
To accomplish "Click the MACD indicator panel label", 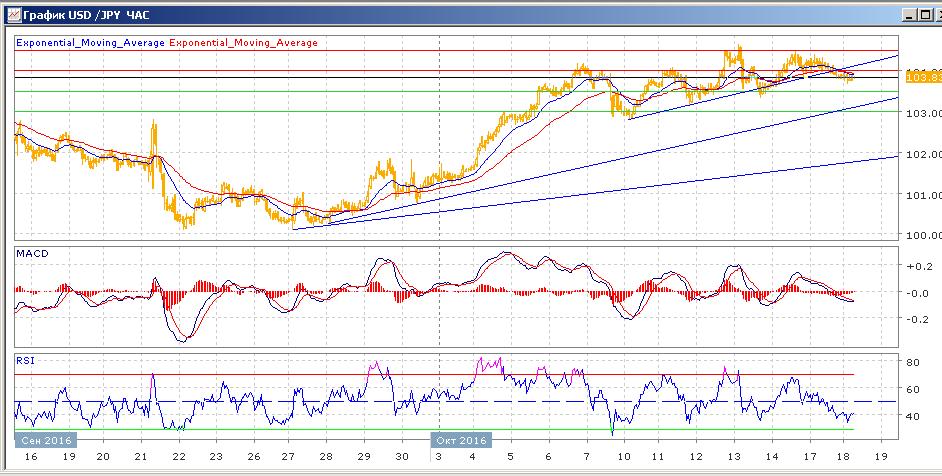I will point(32,254).
